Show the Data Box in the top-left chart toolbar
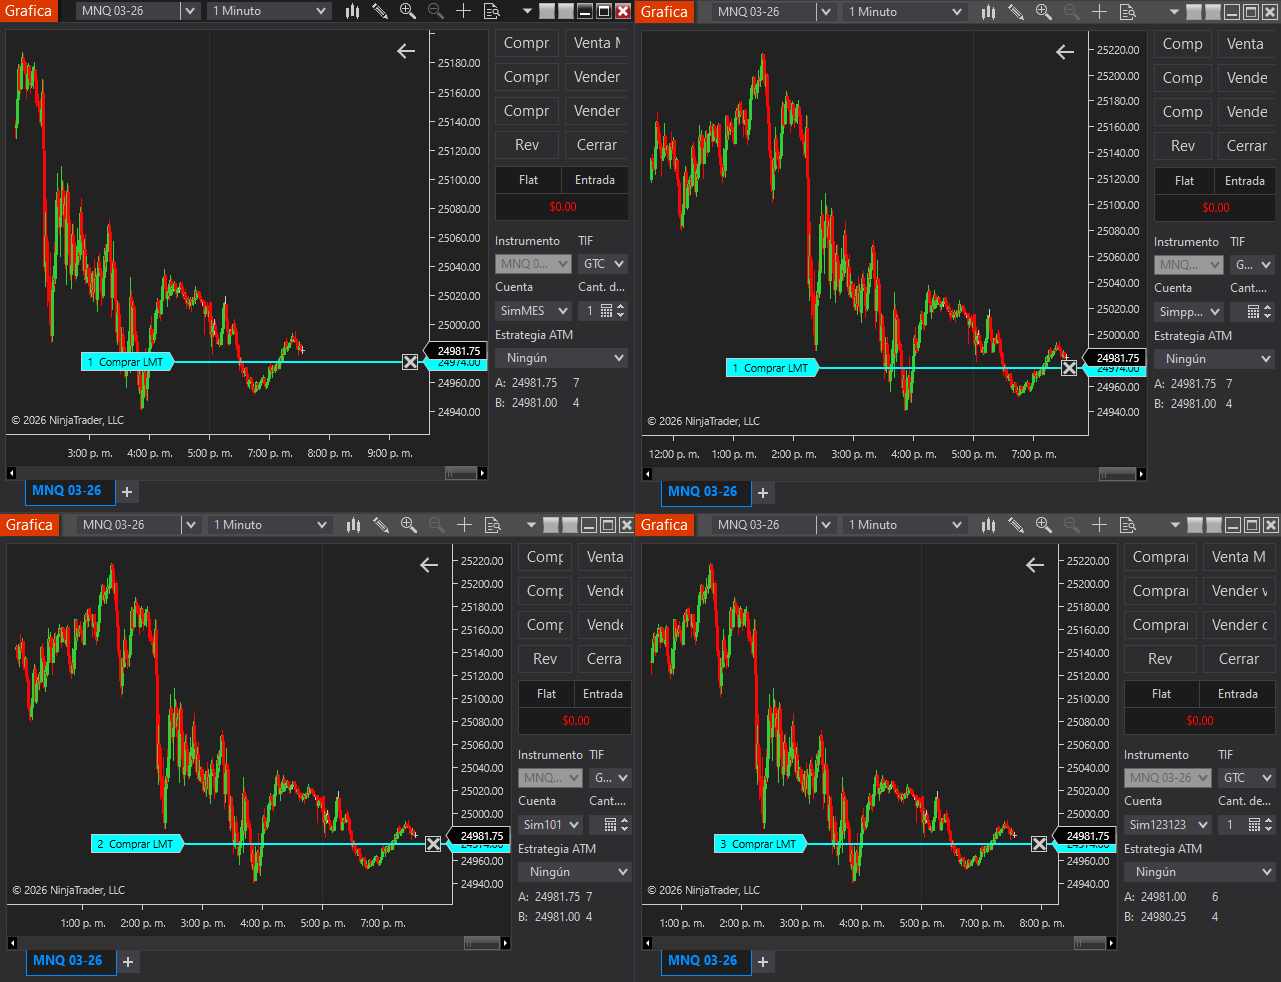The image size is (1281, 982). click(492, 11)
